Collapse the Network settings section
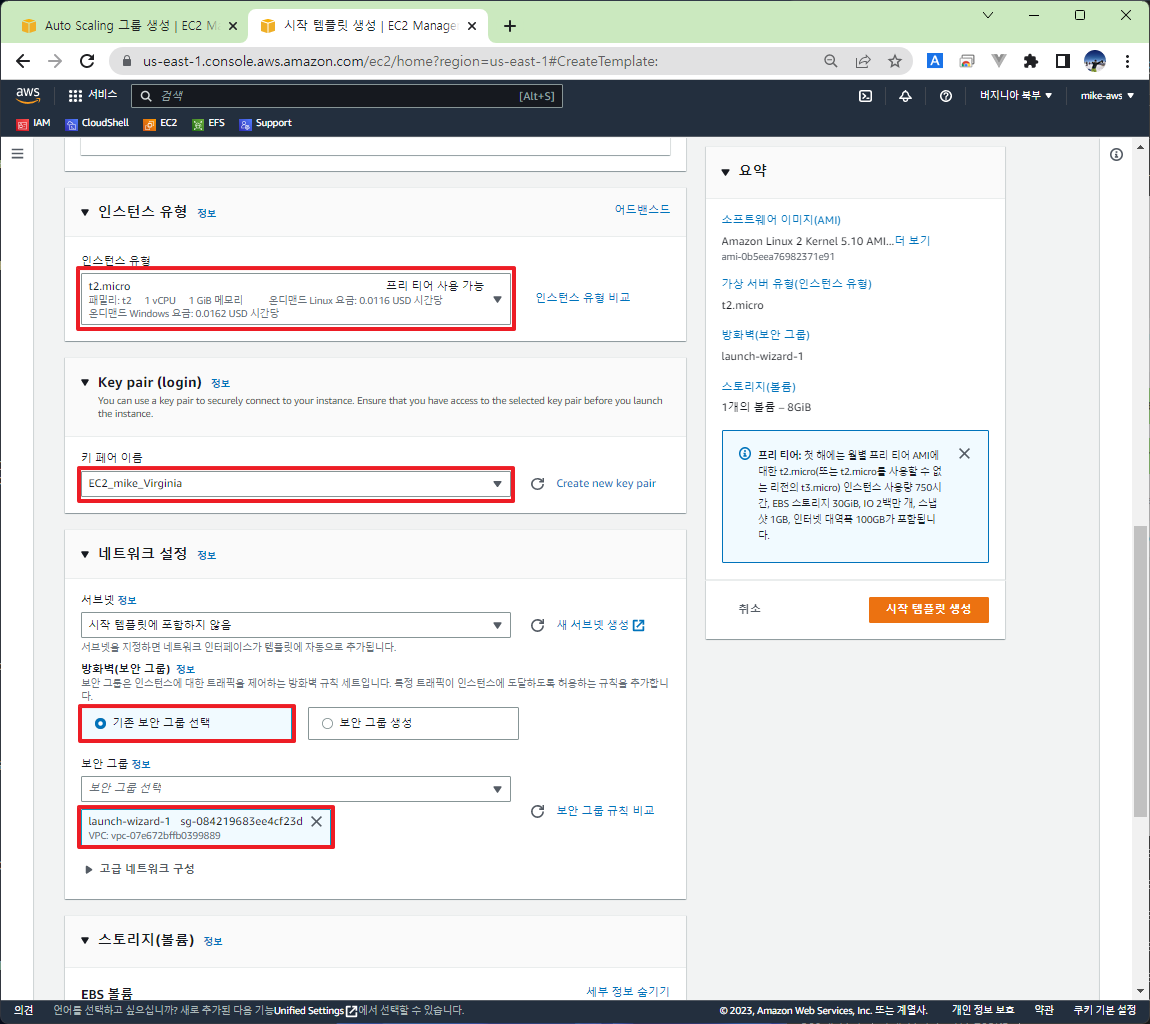1150x1024 pixels. 85,555
